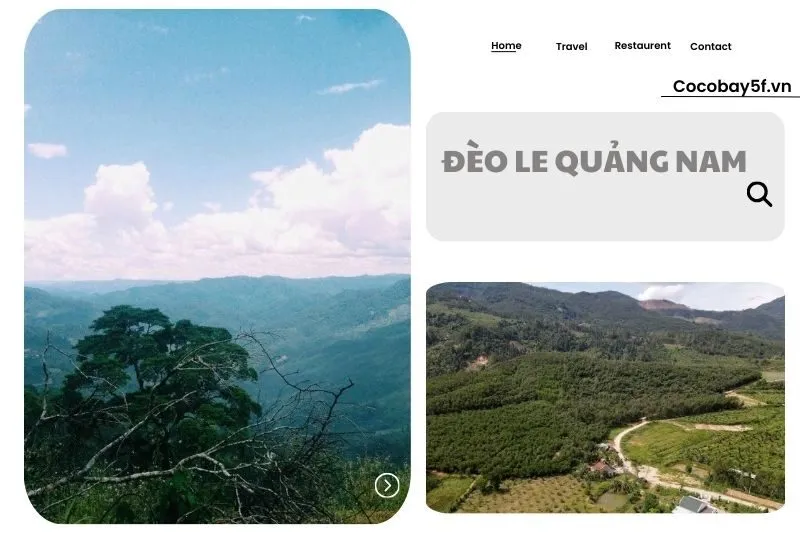Click the circled next arrow on mountain photo

pos(387,485)
